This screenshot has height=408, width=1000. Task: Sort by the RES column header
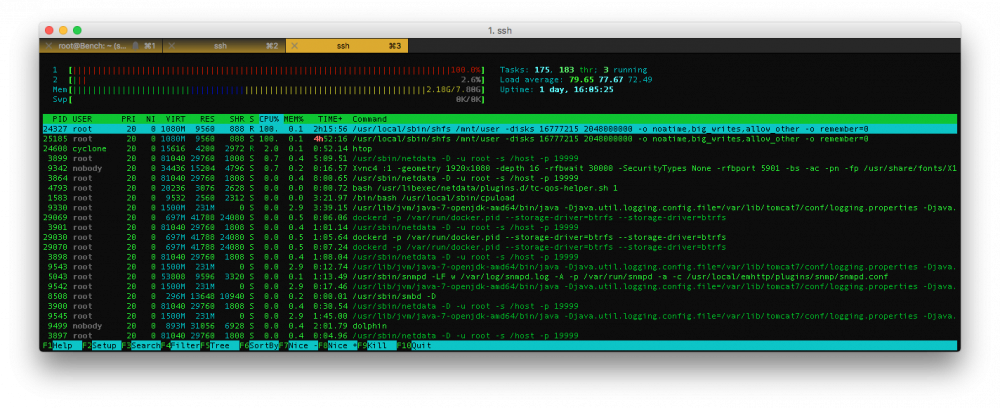[208, 119]
